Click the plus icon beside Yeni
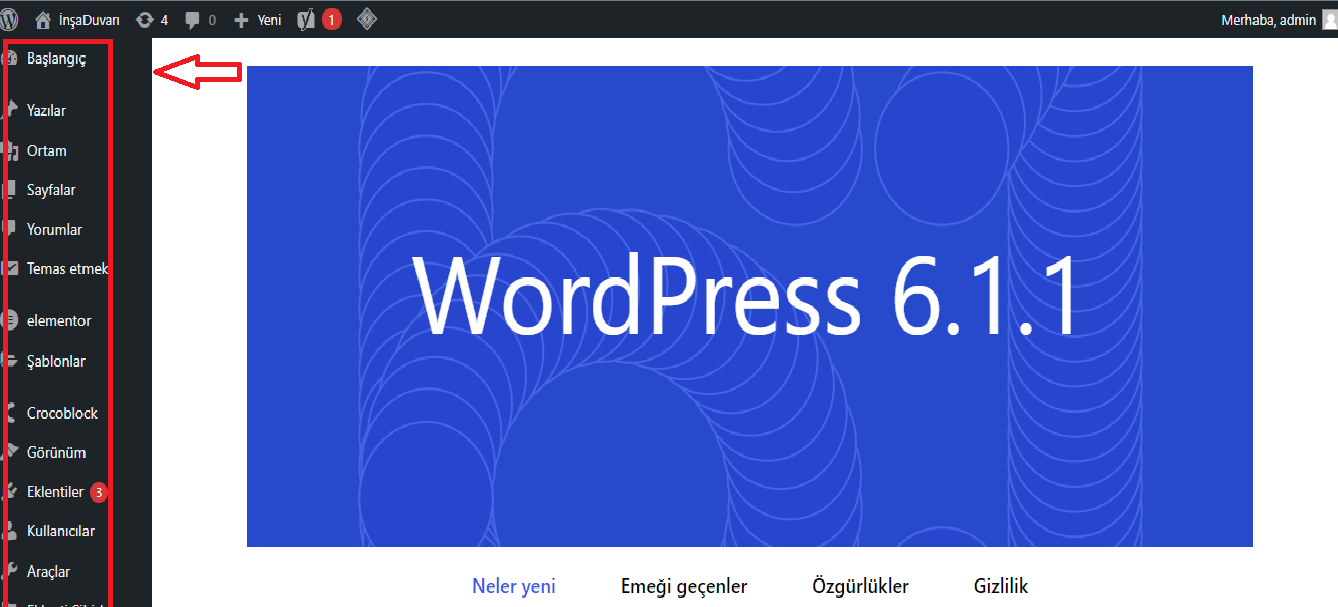Viewport: 1338px width, 607px height. (x=241, y=19)
